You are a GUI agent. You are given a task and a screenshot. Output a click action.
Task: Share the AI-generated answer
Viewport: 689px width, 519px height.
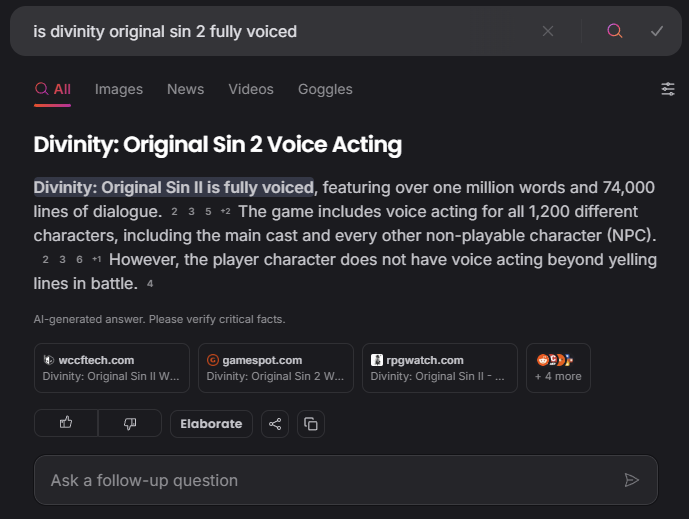click(275, 424)
